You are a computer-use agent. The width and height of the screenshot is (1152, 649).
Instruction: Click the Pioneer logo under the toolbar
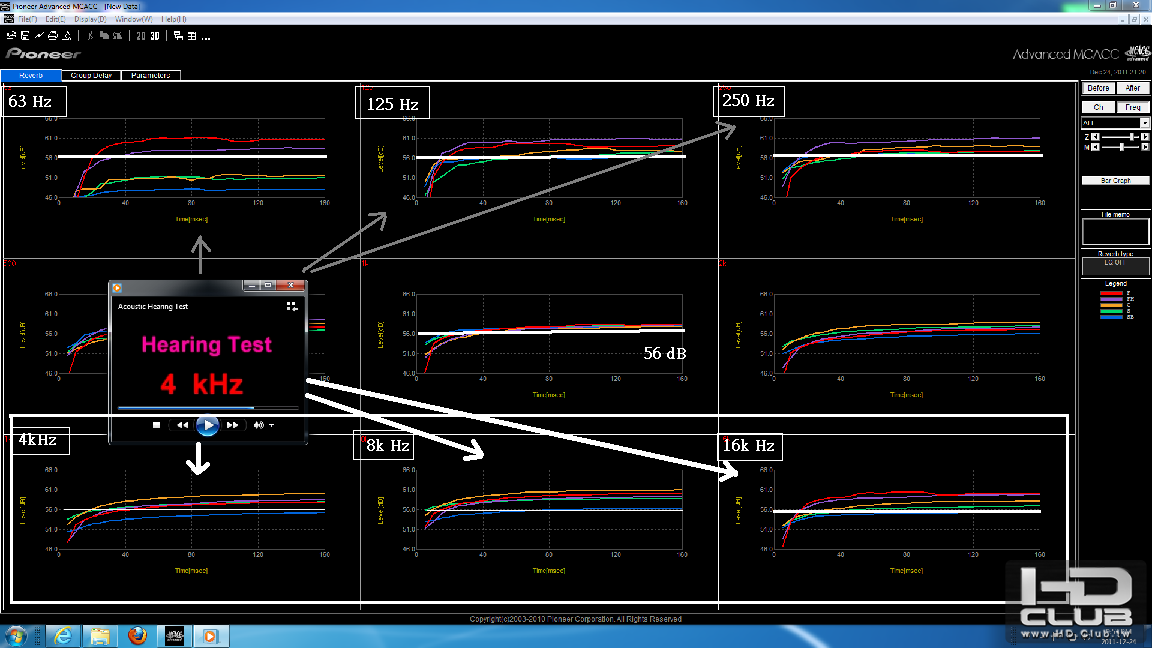point(43,54)
